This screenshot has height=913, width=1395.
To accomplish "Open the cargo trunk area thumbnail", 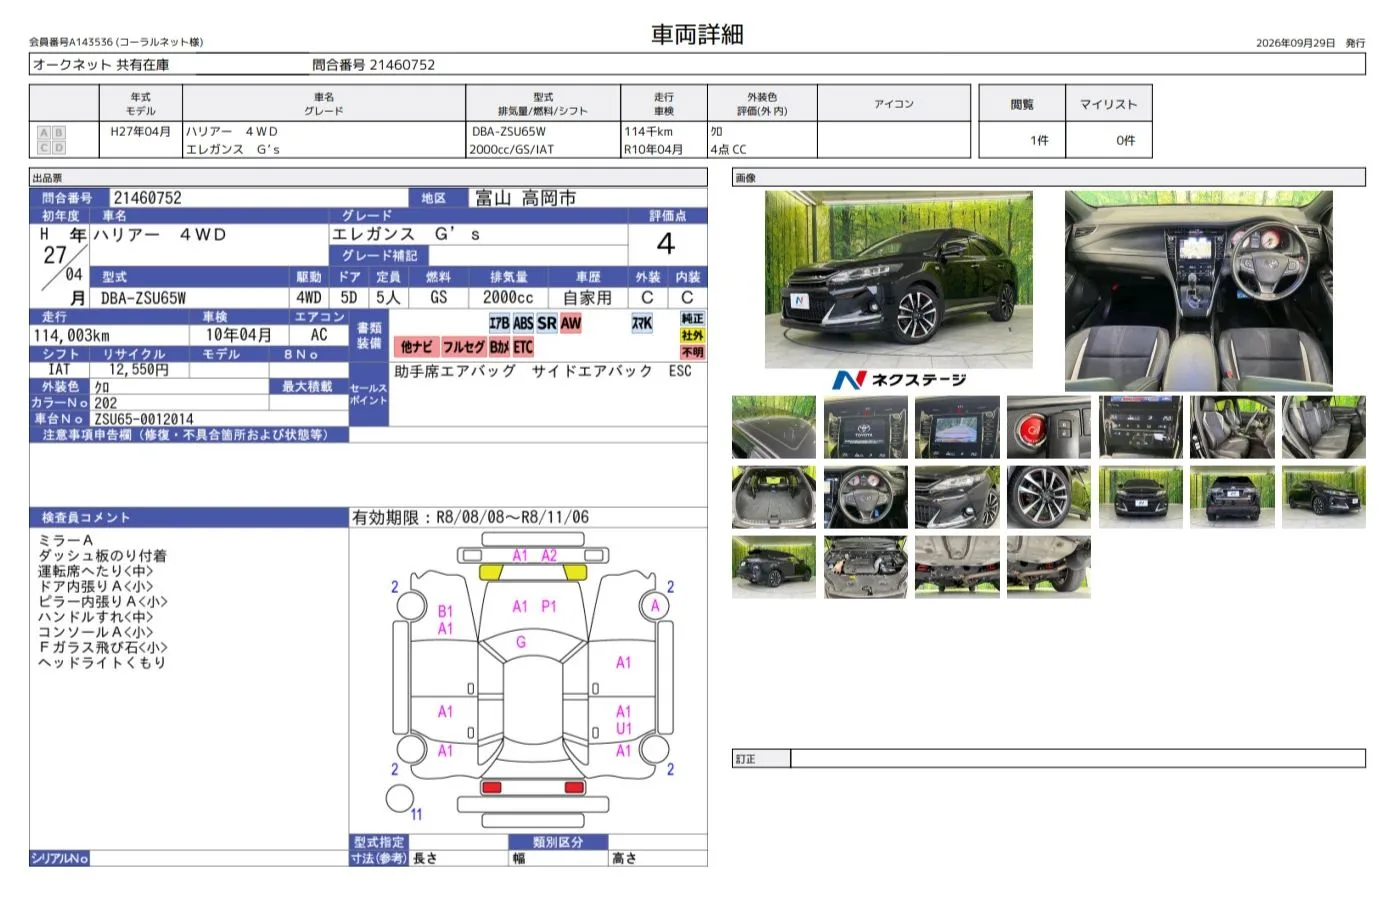I will pyautogui.click(x=773, y=497).
